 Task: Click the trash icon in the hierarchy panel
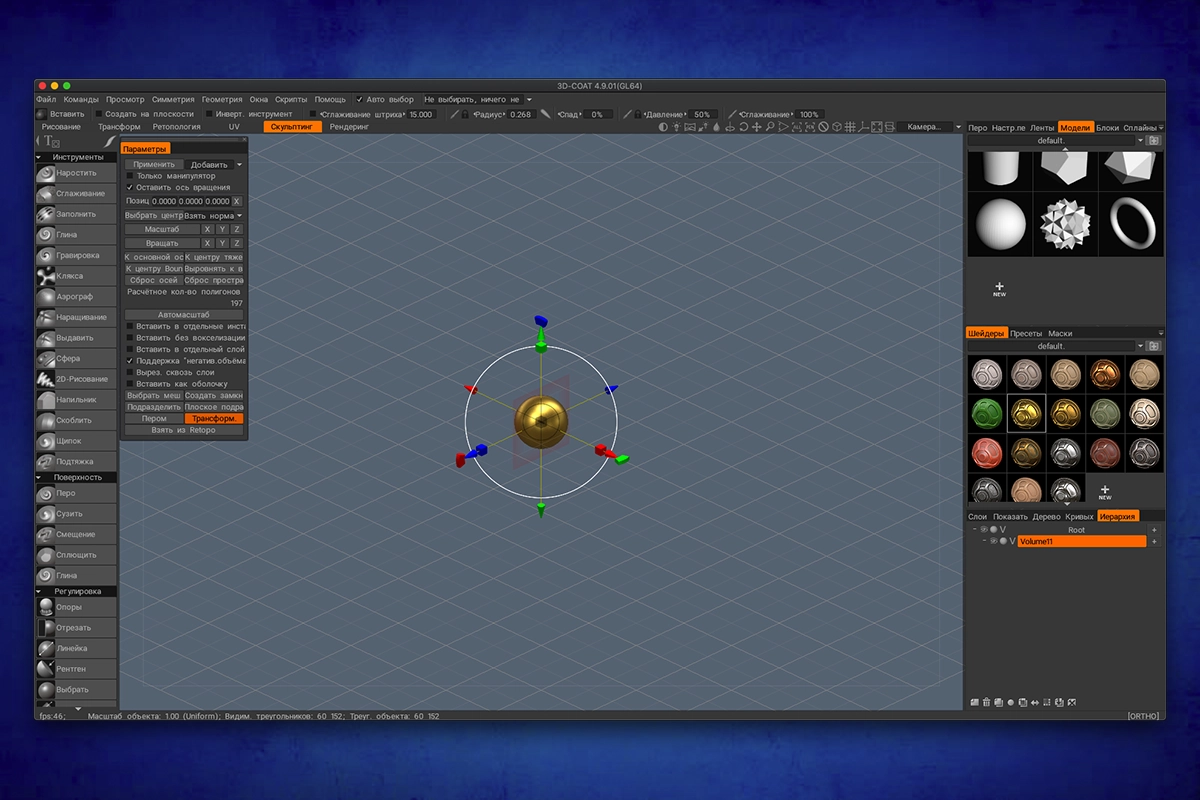986,702
